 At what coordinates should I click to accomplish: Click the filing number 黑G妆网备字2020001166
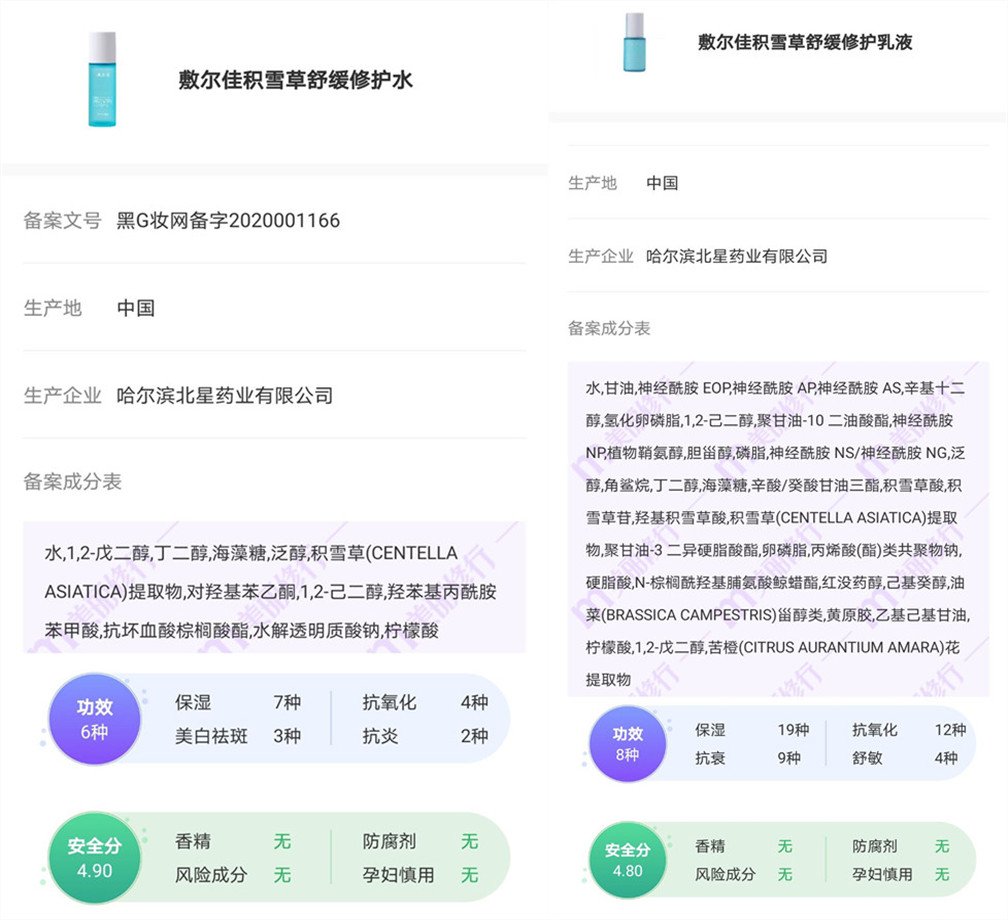coord(228,221)
